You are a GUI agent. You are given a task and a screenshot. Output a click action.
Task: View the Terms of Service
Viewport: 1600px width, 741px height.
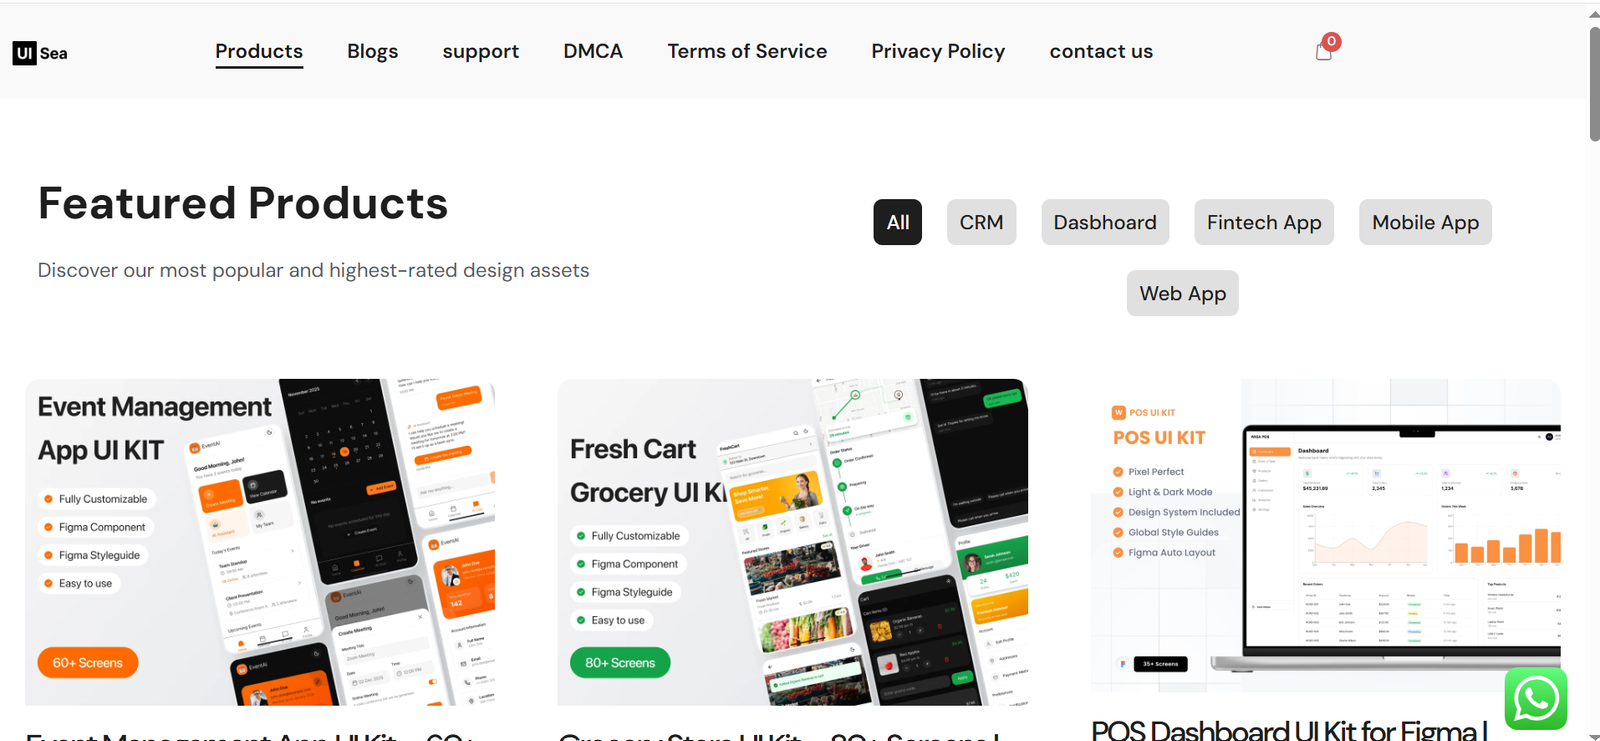click(x=747, y=51)
